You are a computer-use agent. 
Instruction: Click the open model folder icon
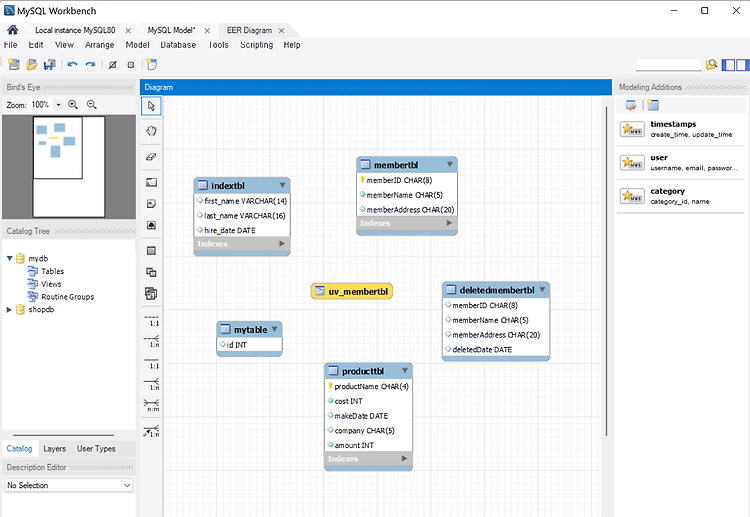[x=32, y=65]
